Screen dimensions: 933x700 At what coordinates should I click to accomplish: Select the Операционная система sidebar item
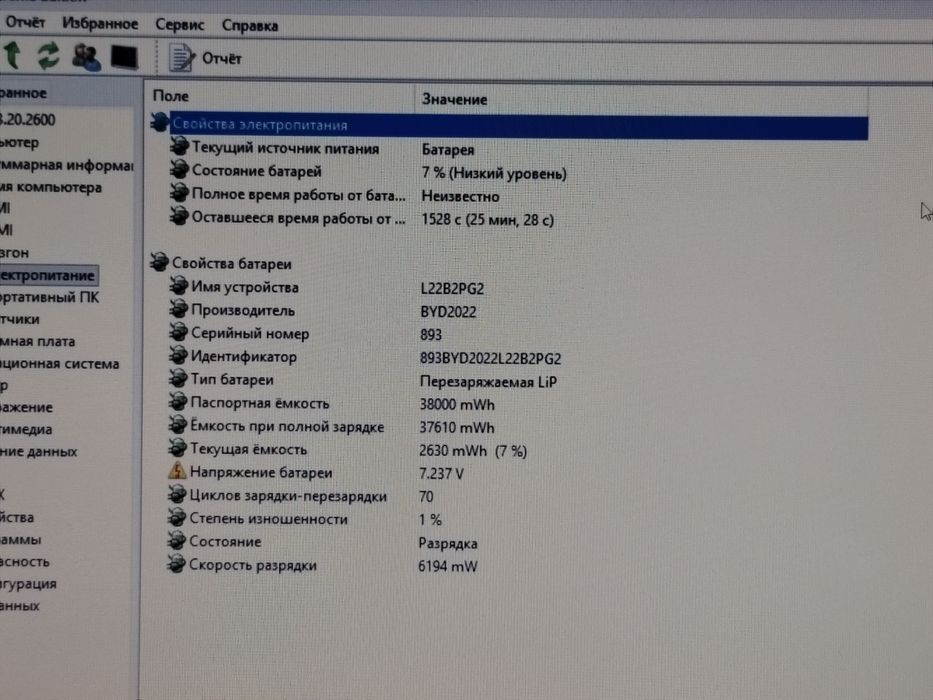tap(60, 364)
